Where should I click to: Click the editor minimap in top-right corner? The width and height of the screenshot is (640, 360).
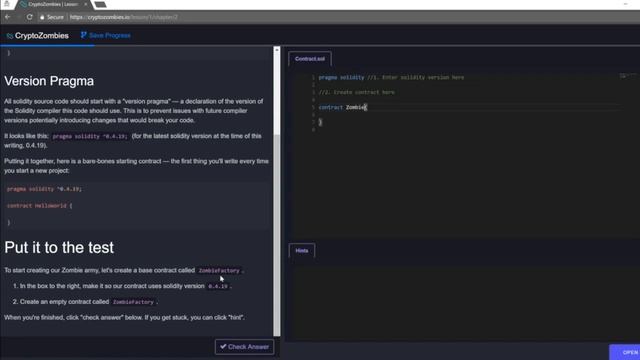(628, 76)
